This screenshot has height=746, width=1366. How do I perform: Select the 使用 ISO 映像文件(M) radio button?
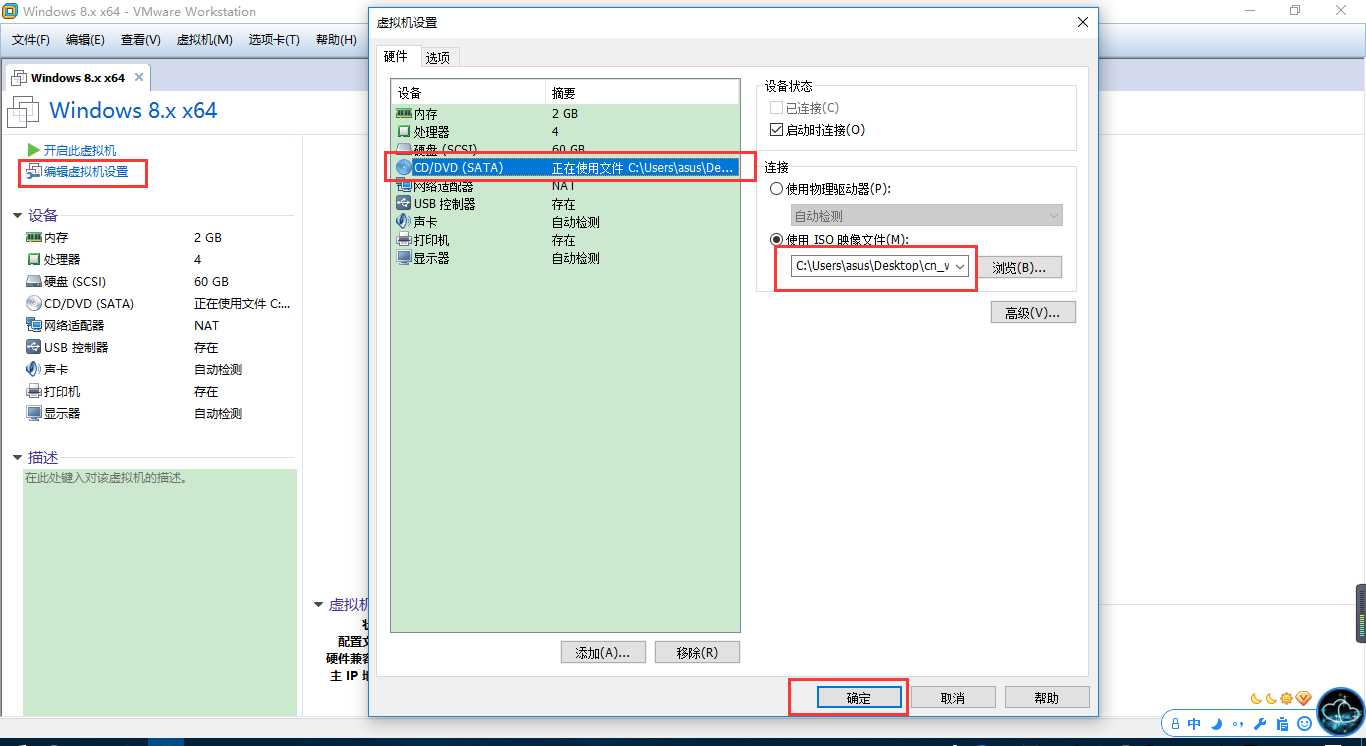click(777, 239)
